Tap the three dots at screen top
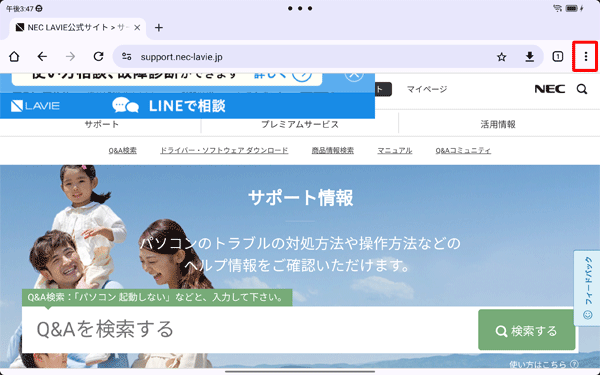 (300, 8)
